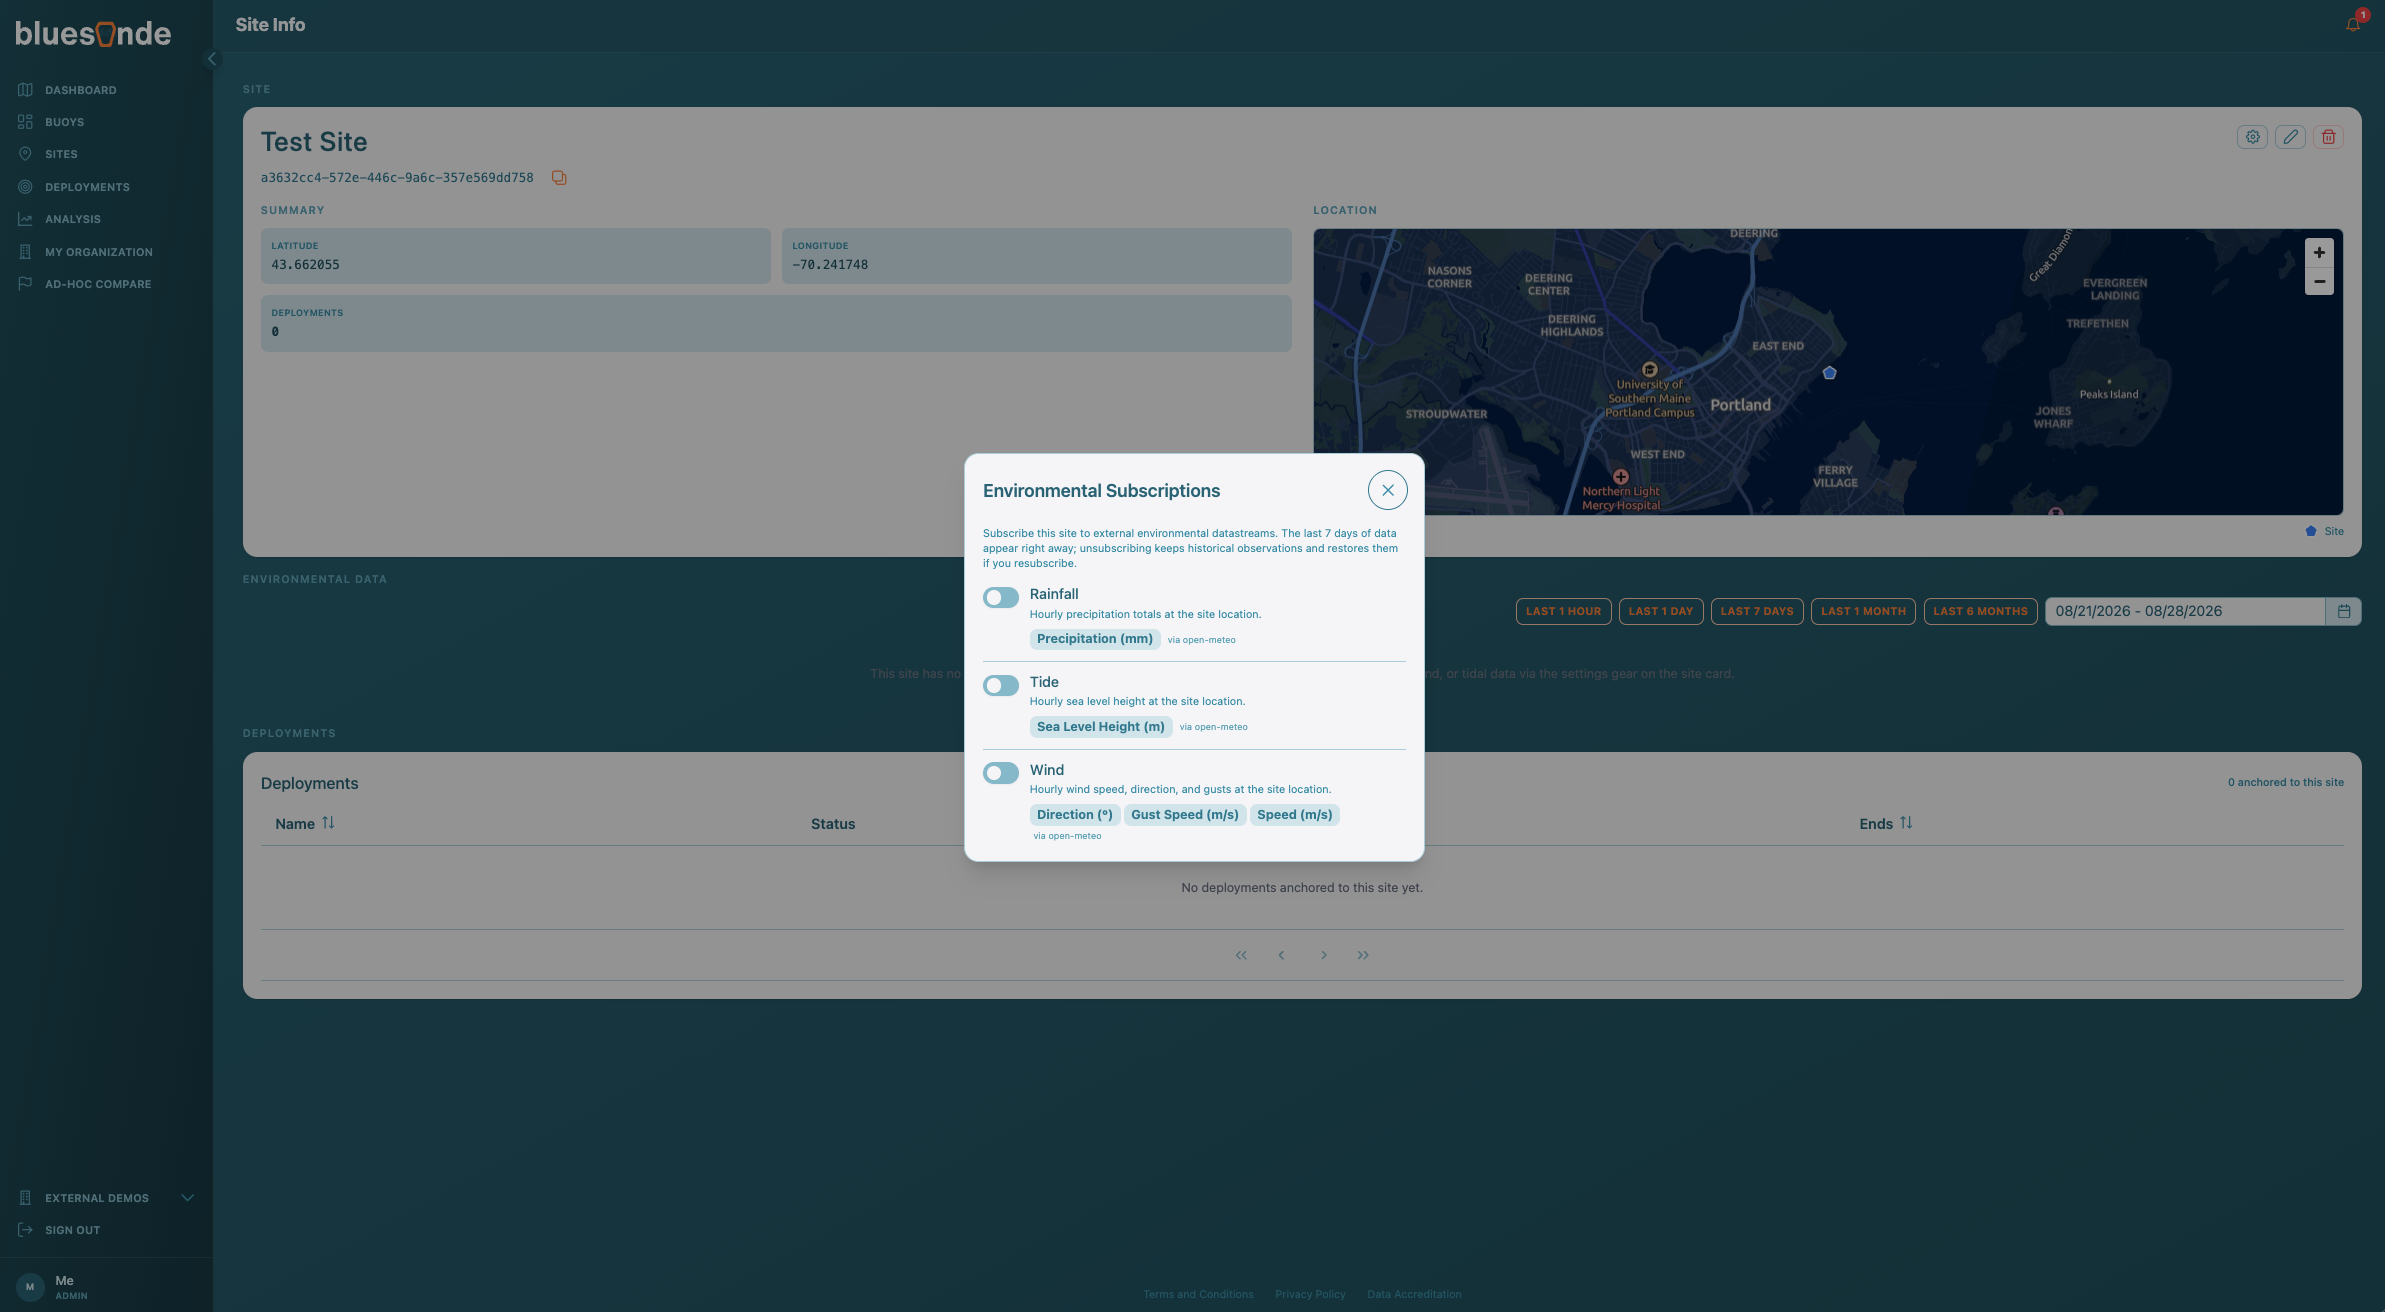
Task: Select Last 6 Months range
Action: (x=1980, y=611)
